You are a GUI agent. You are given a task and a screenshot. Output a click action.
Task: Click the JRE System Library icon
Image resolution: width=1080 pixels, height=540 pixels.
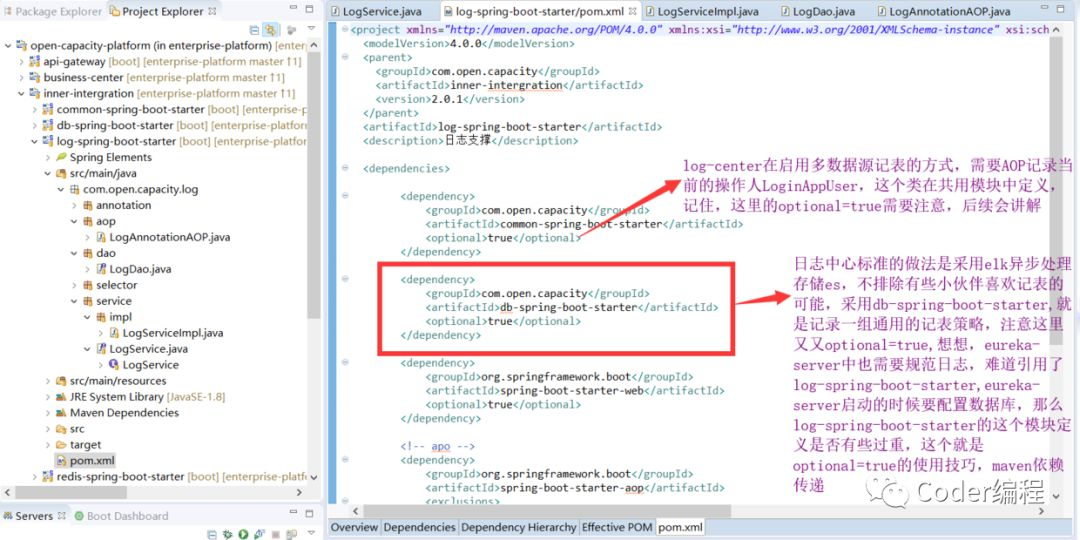click(x=61, y=397)
